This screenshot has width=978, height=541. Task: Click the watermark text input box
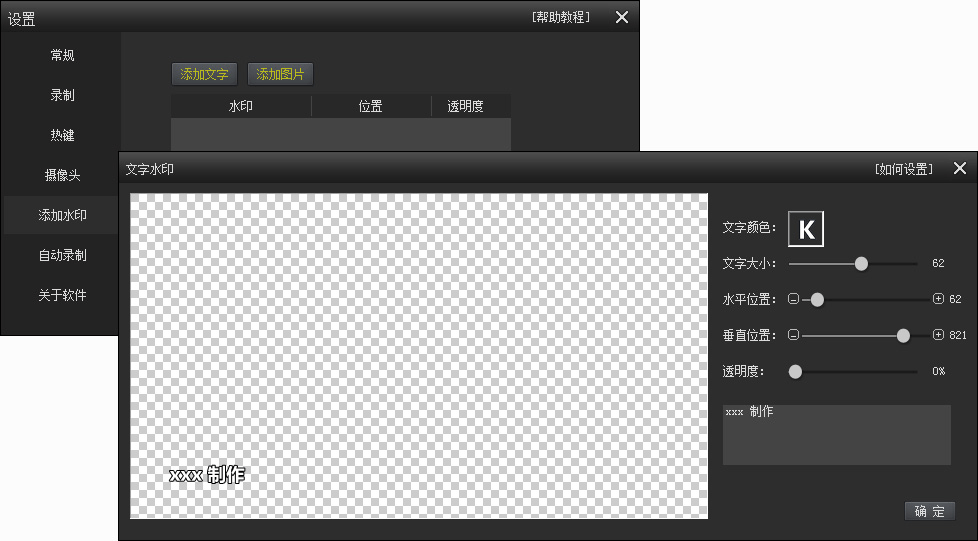coord(836,434)
